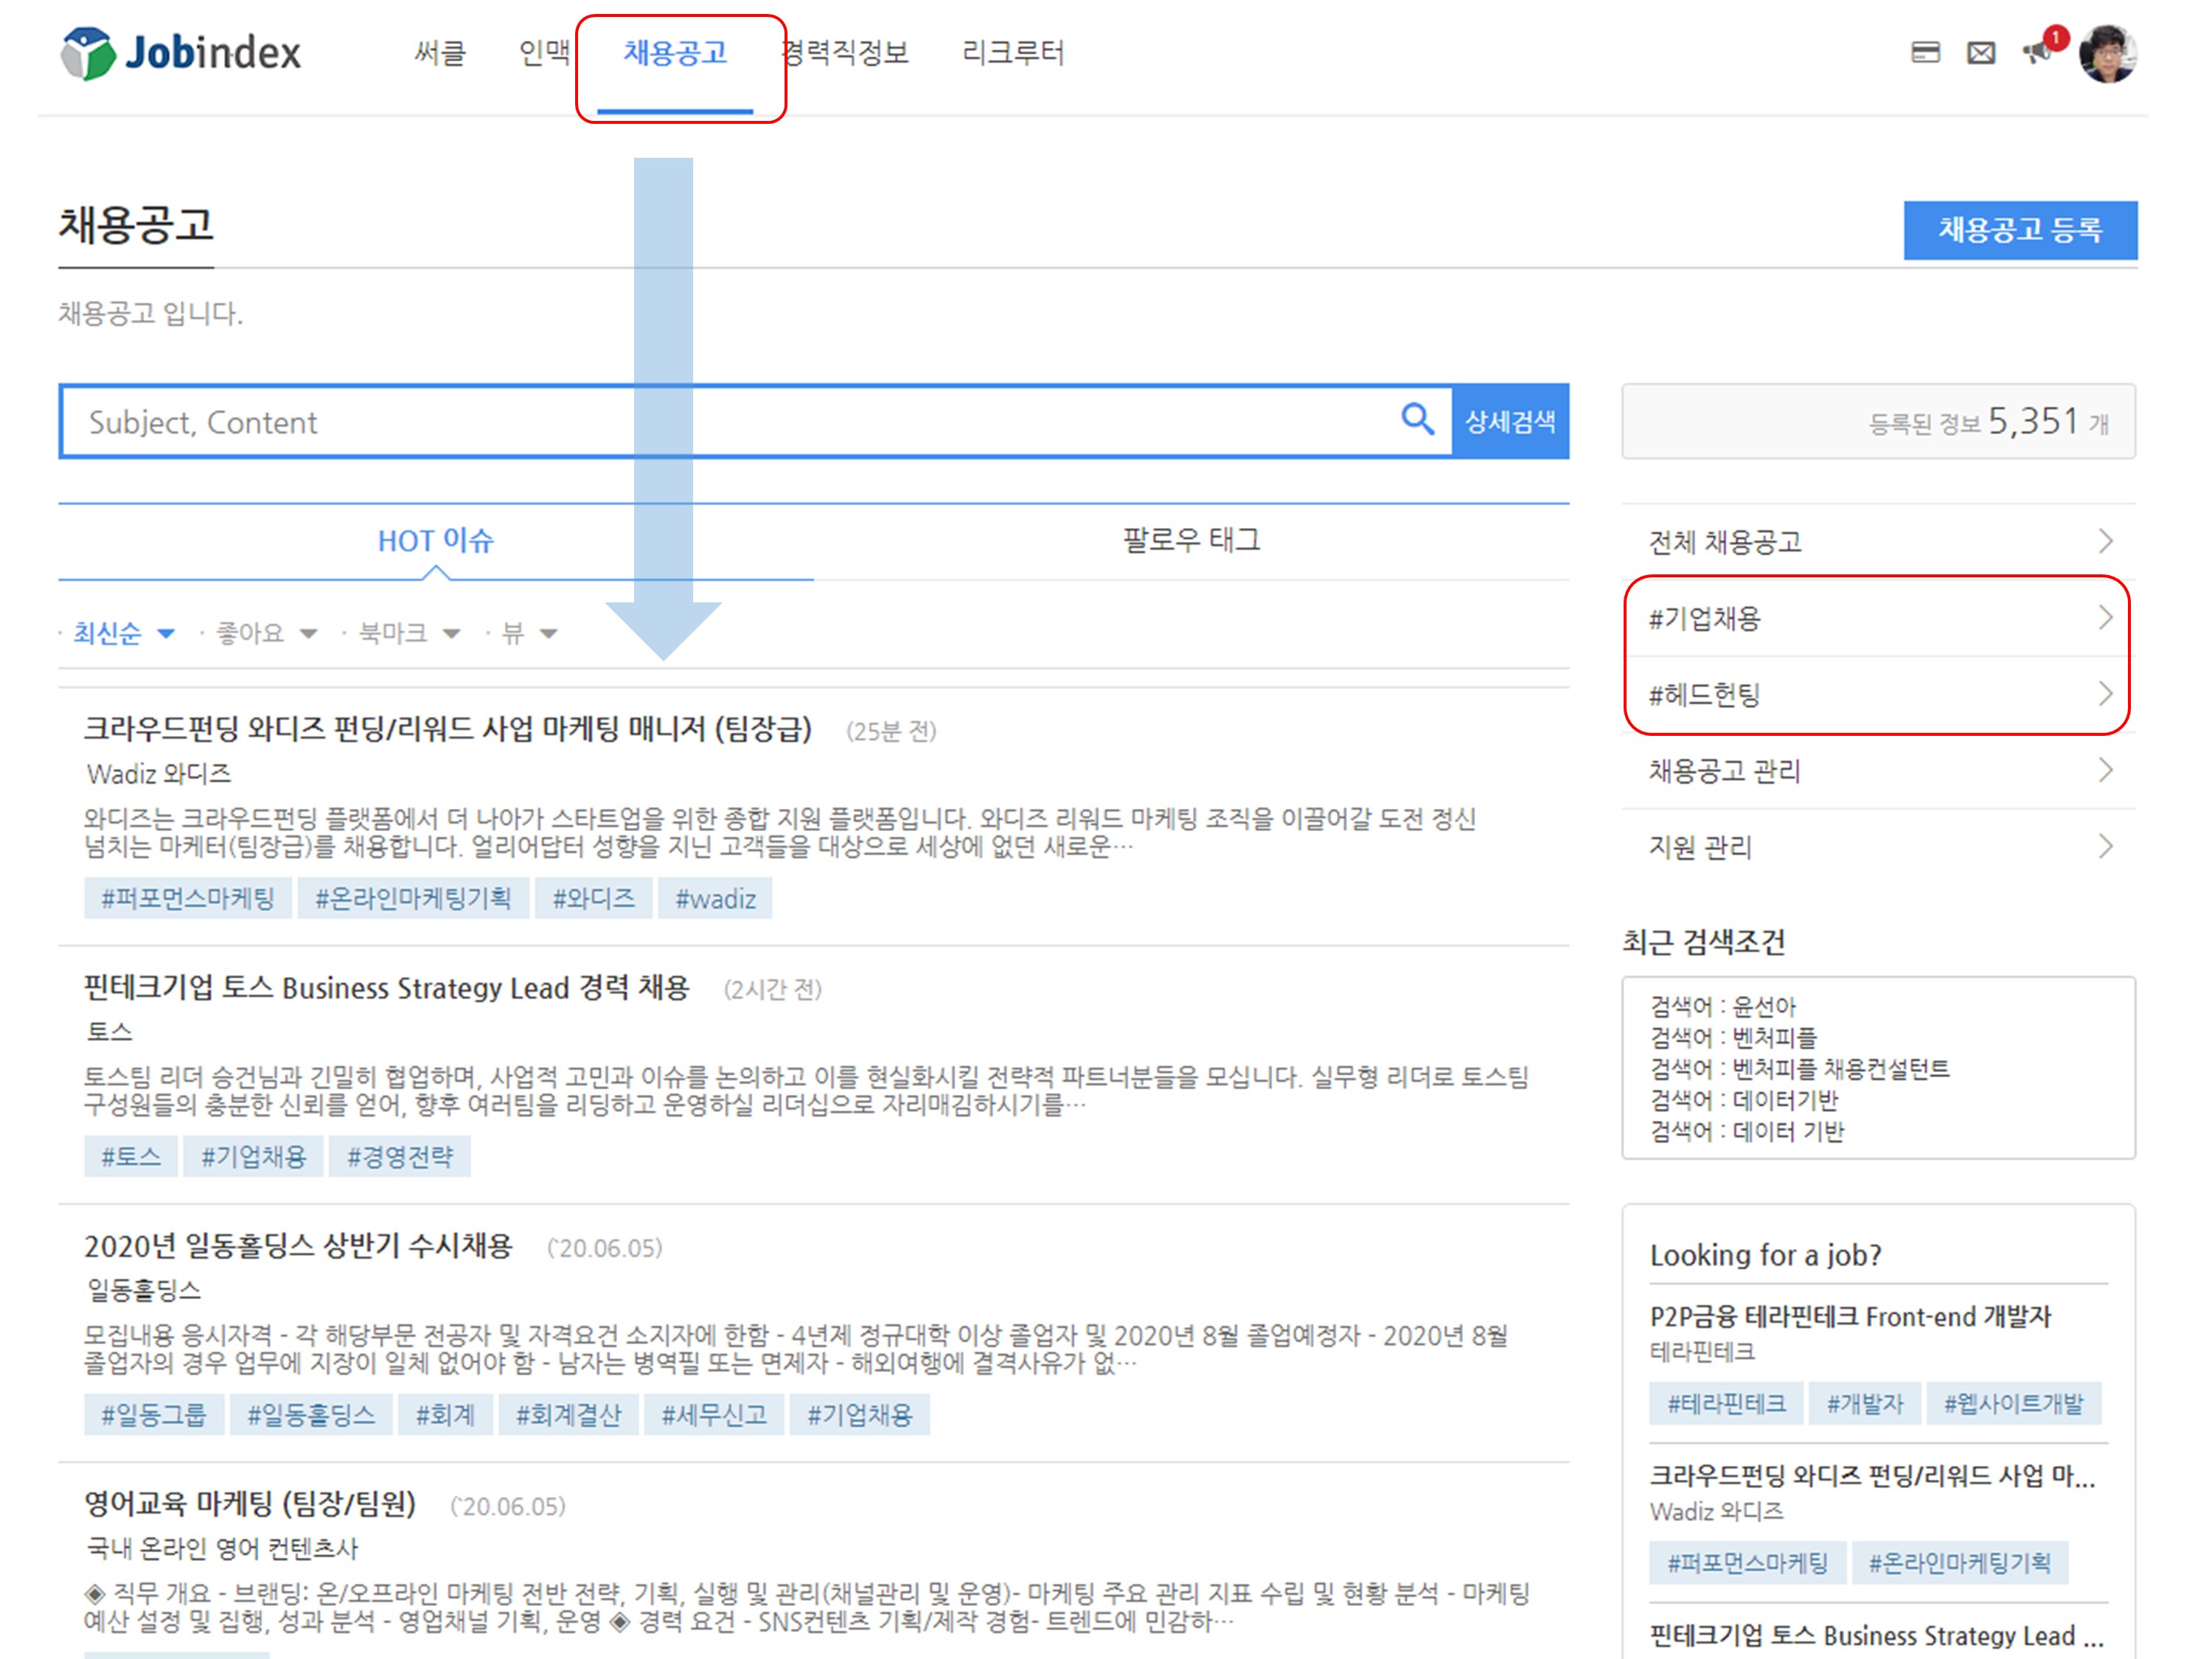The width and height of the screenshot is (2212, 1659).
Task: Click the magnifier search icon
Action: (x=1417, y=419)
